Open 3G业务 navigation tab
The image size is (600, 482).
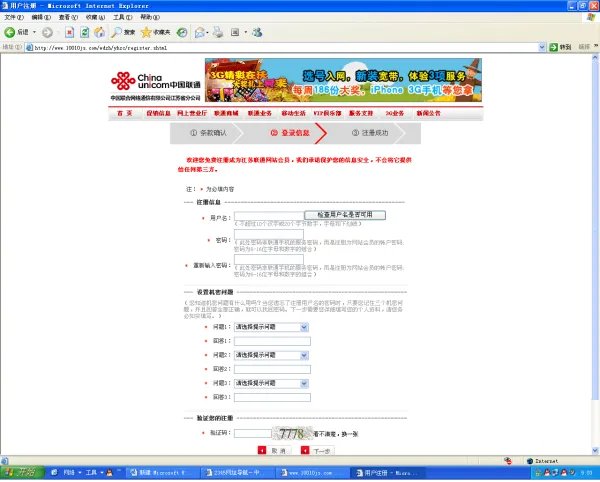(x=395, y=113)
